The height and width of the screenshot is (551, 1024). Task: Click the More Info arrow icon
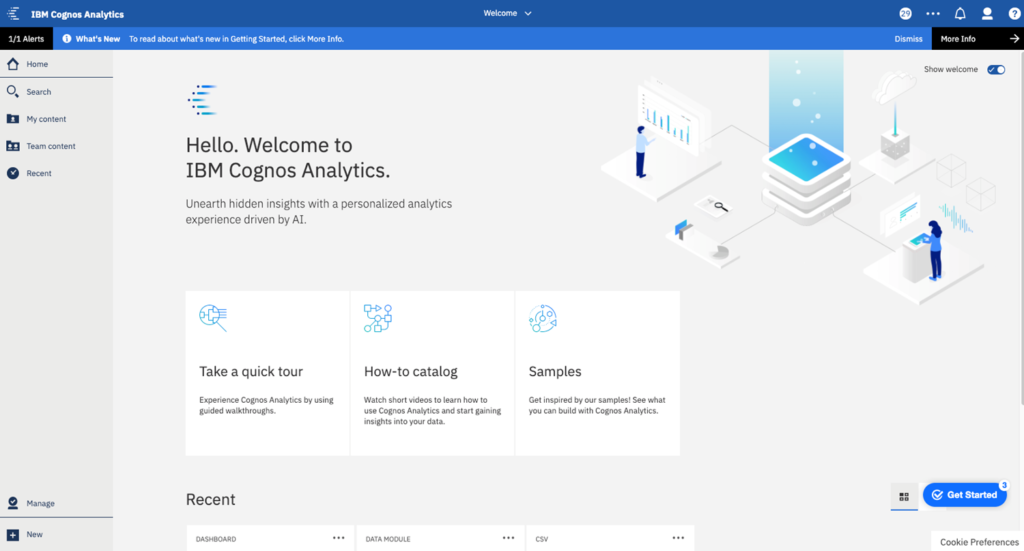(1014, 39)
